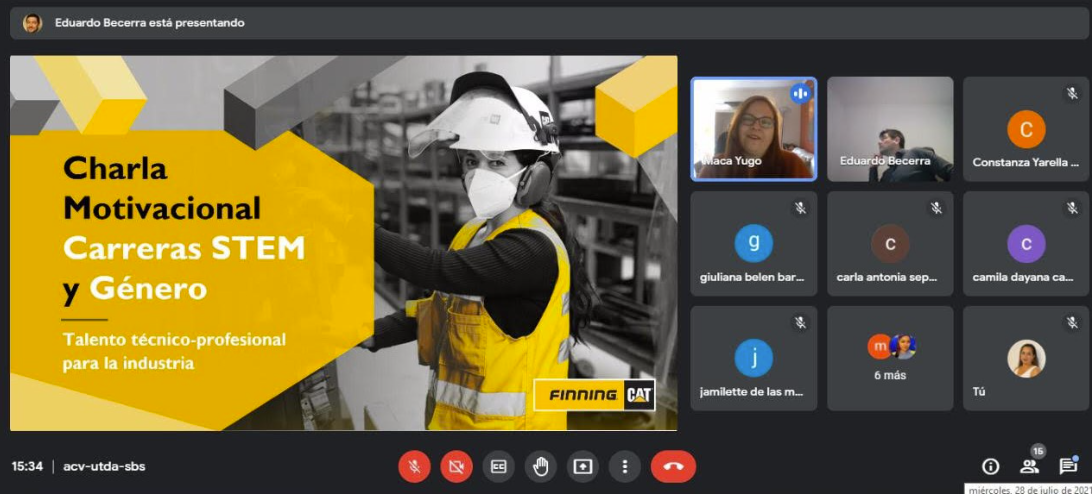Hang up with the red end call button

pyautogui.click(x=673, y=466)
